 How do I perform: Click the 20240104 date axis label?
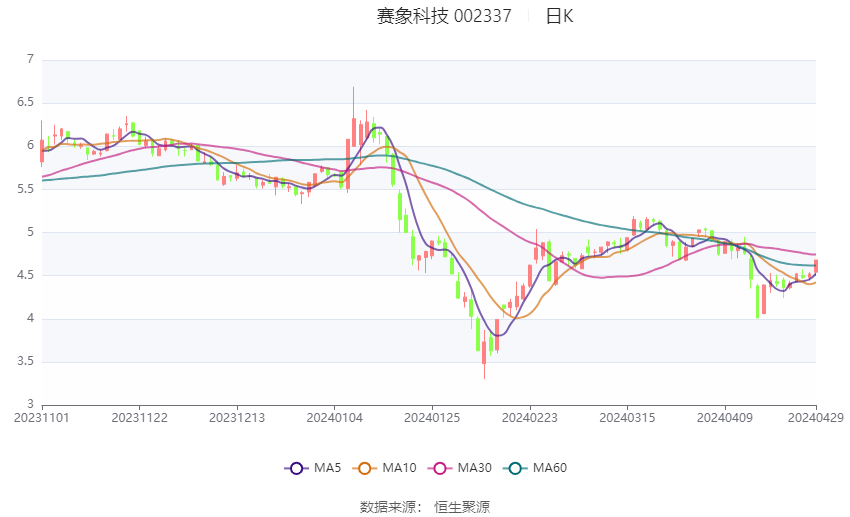pos(334,418)
